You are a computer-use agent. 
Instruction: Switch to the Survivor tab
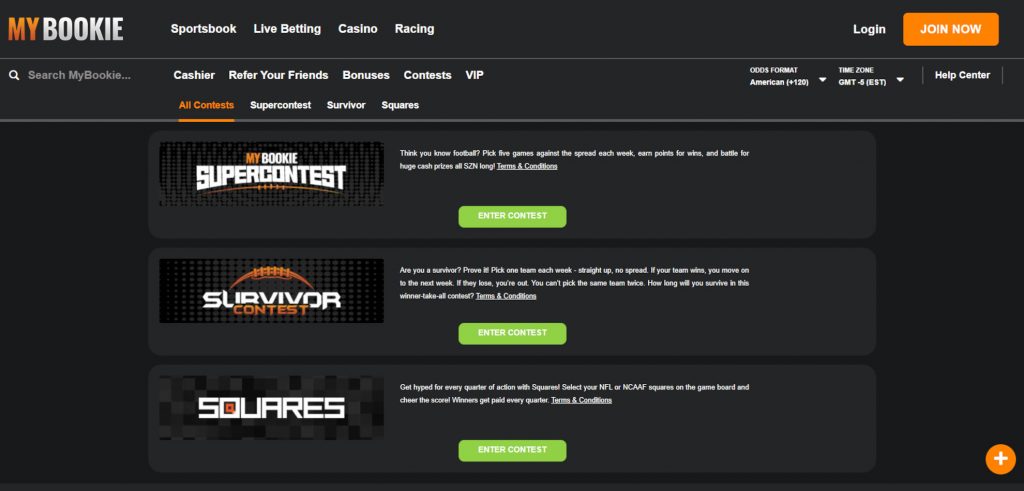346,105
